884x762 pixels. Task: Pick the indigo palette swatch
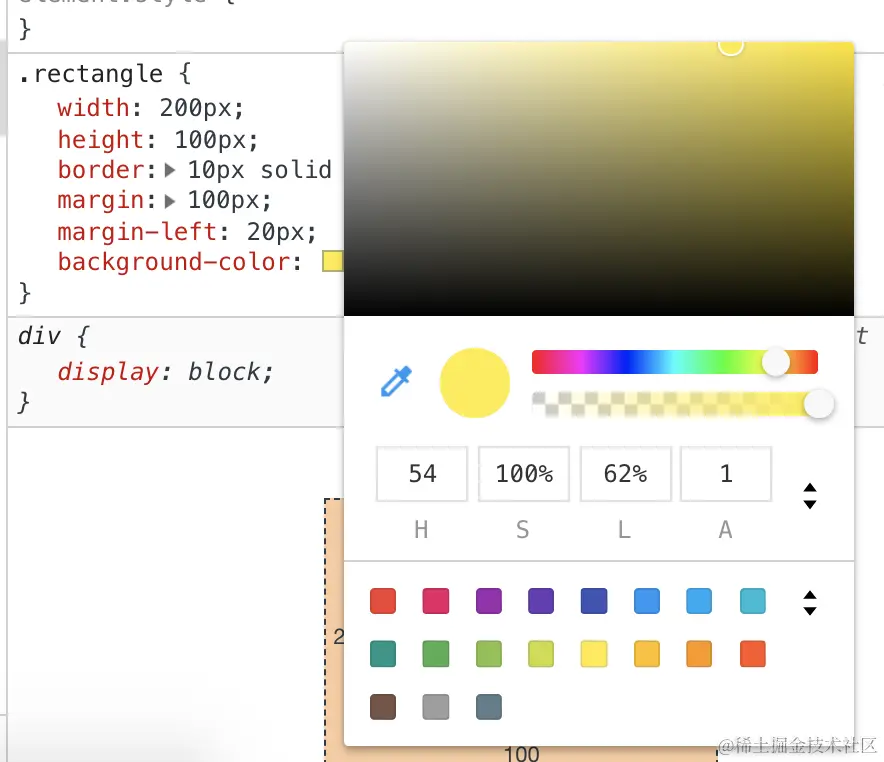594,601
